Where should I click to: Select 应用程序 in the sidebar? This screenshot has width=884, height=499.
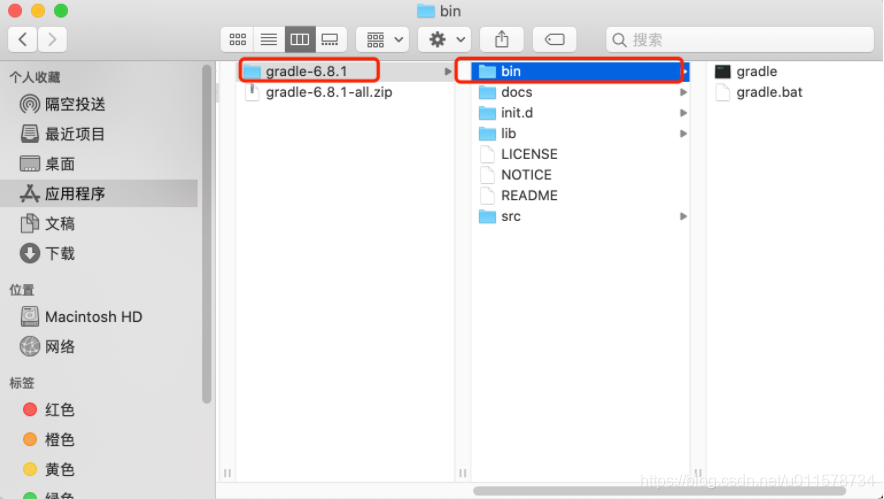[99, 194]
